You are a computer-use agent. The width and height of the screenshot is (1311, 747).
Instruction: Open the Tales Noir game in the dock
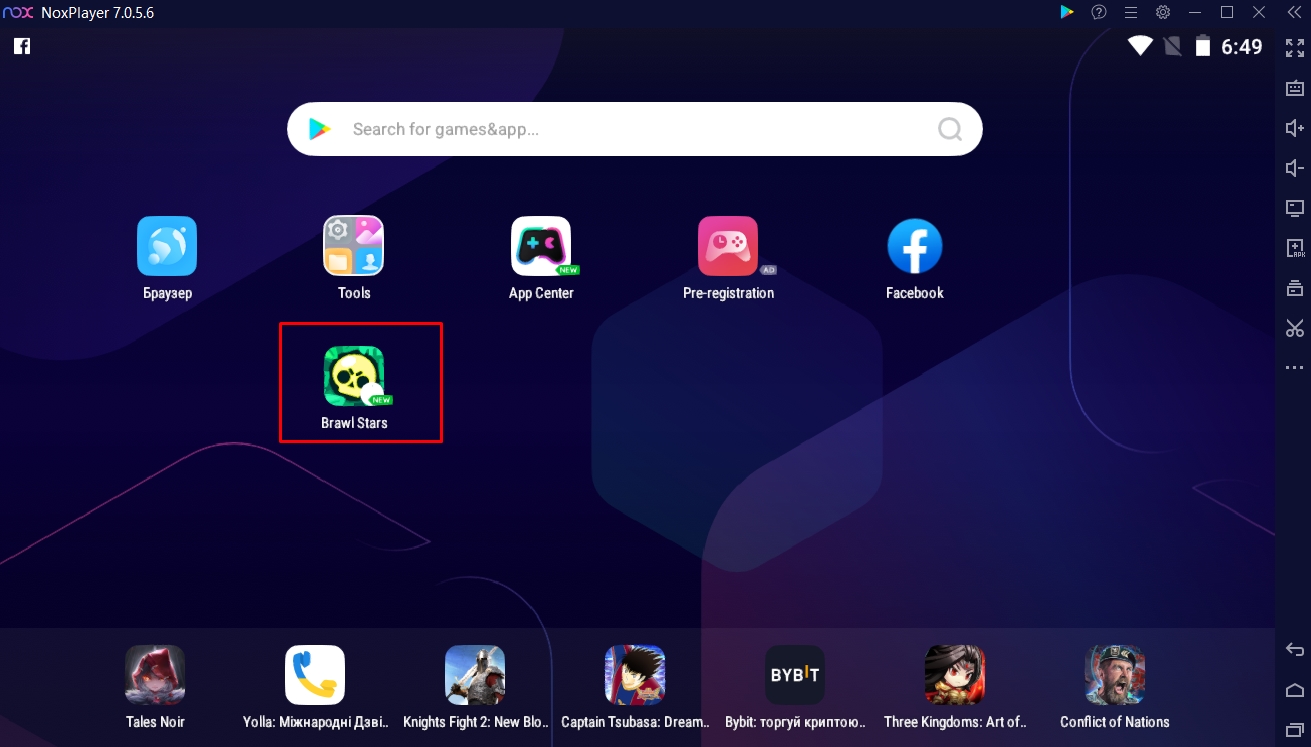[155, 675]
